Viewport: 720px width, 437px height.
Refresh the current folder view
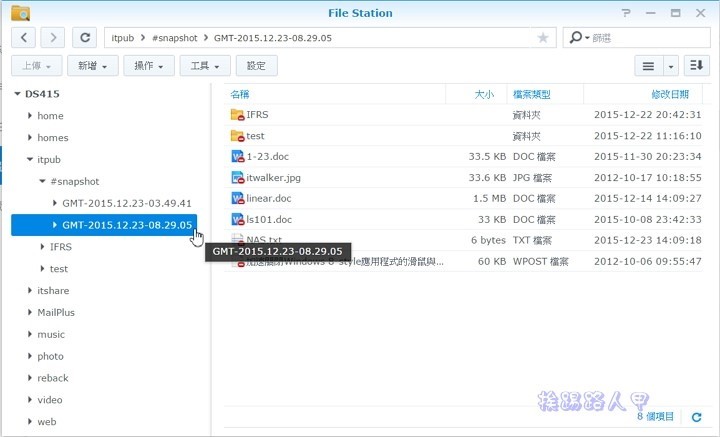[x=86, y=37]
